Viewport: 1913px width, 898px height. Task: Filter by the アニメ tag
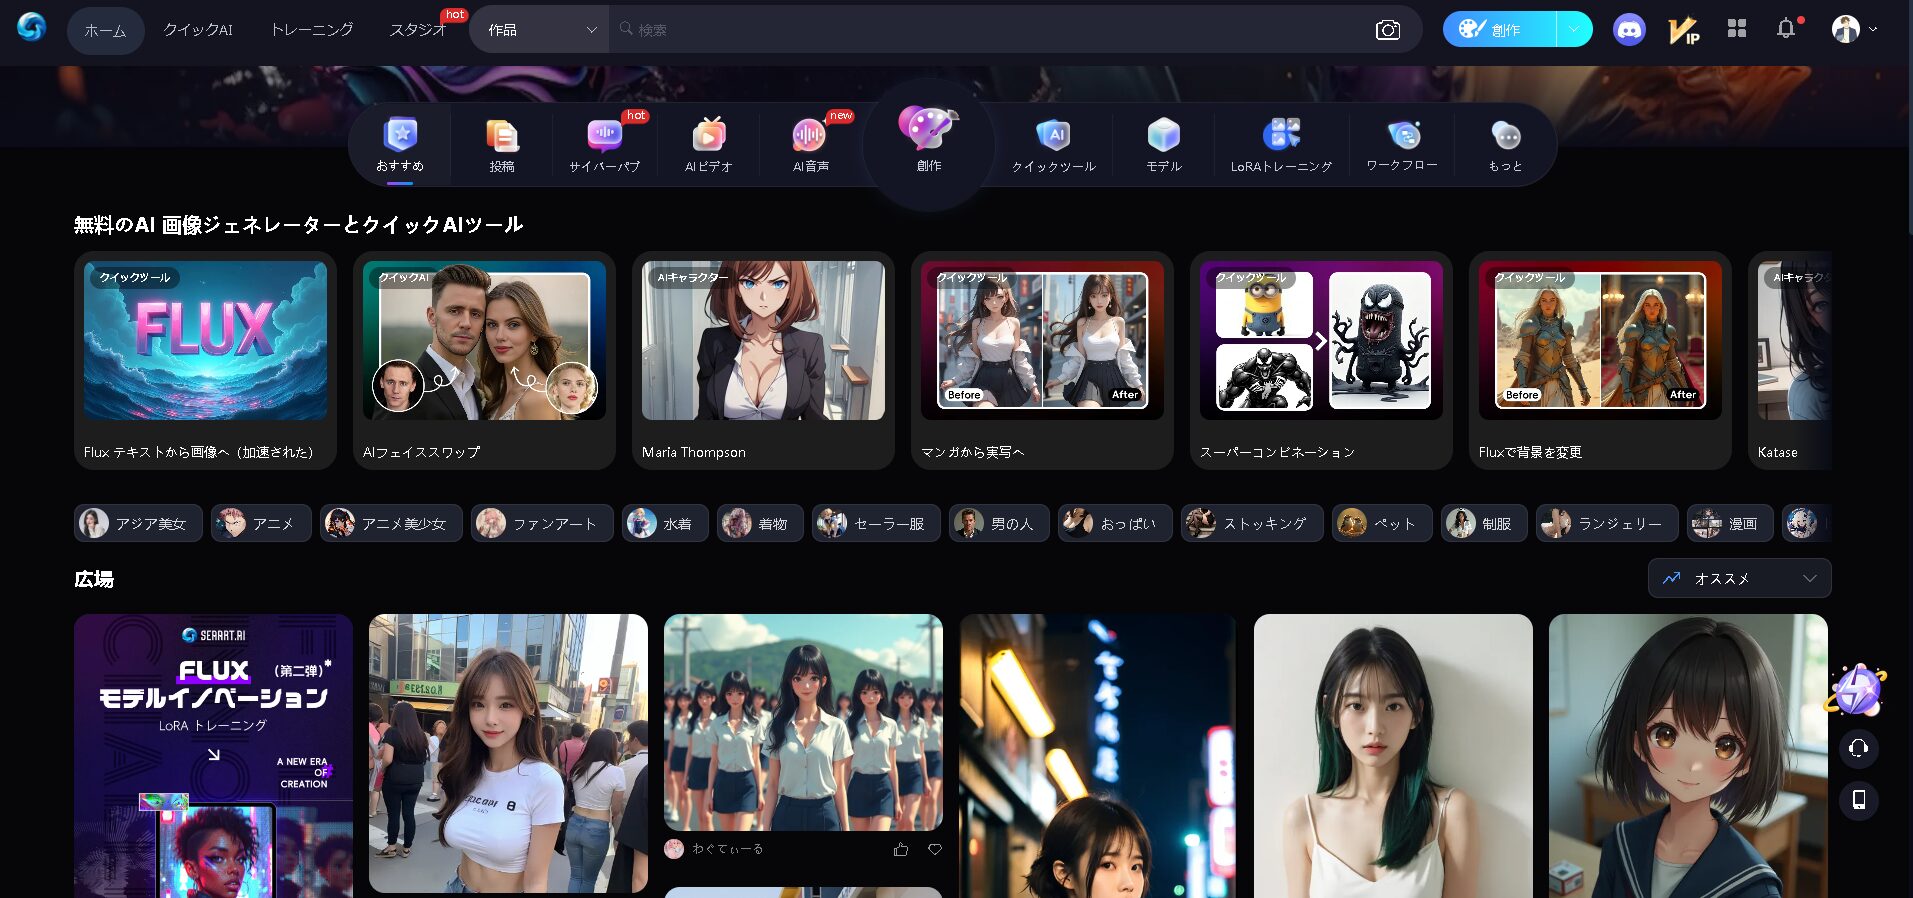[260, 523]
